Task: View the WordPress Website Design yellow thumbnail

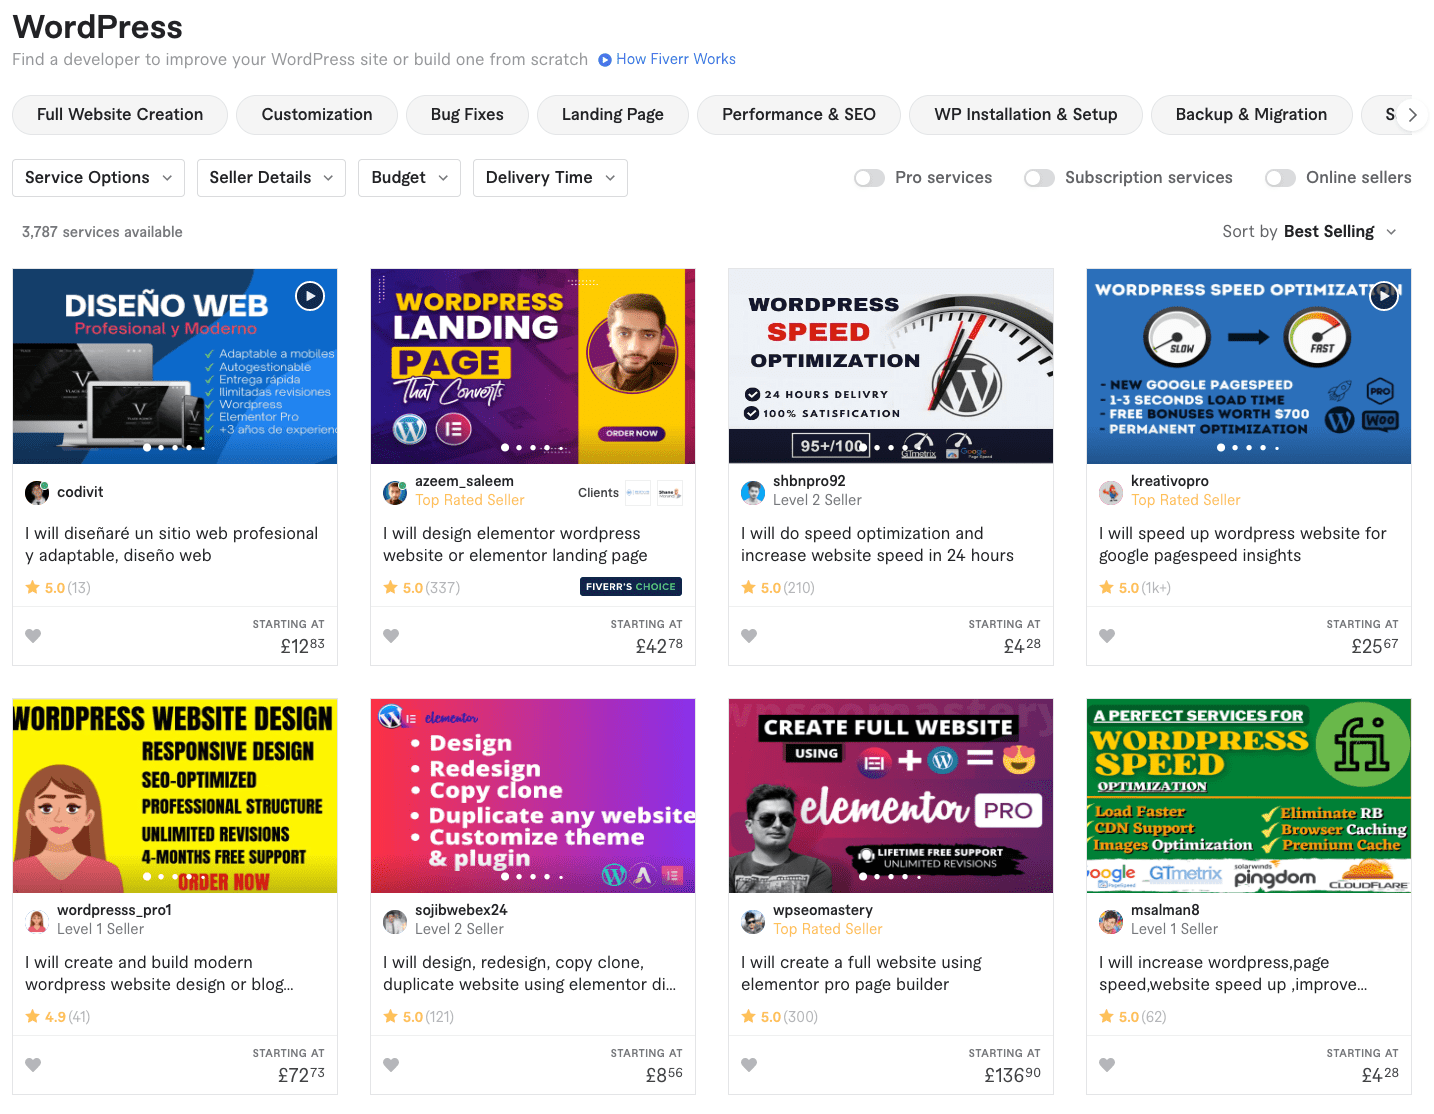Action: pos(175,796)
